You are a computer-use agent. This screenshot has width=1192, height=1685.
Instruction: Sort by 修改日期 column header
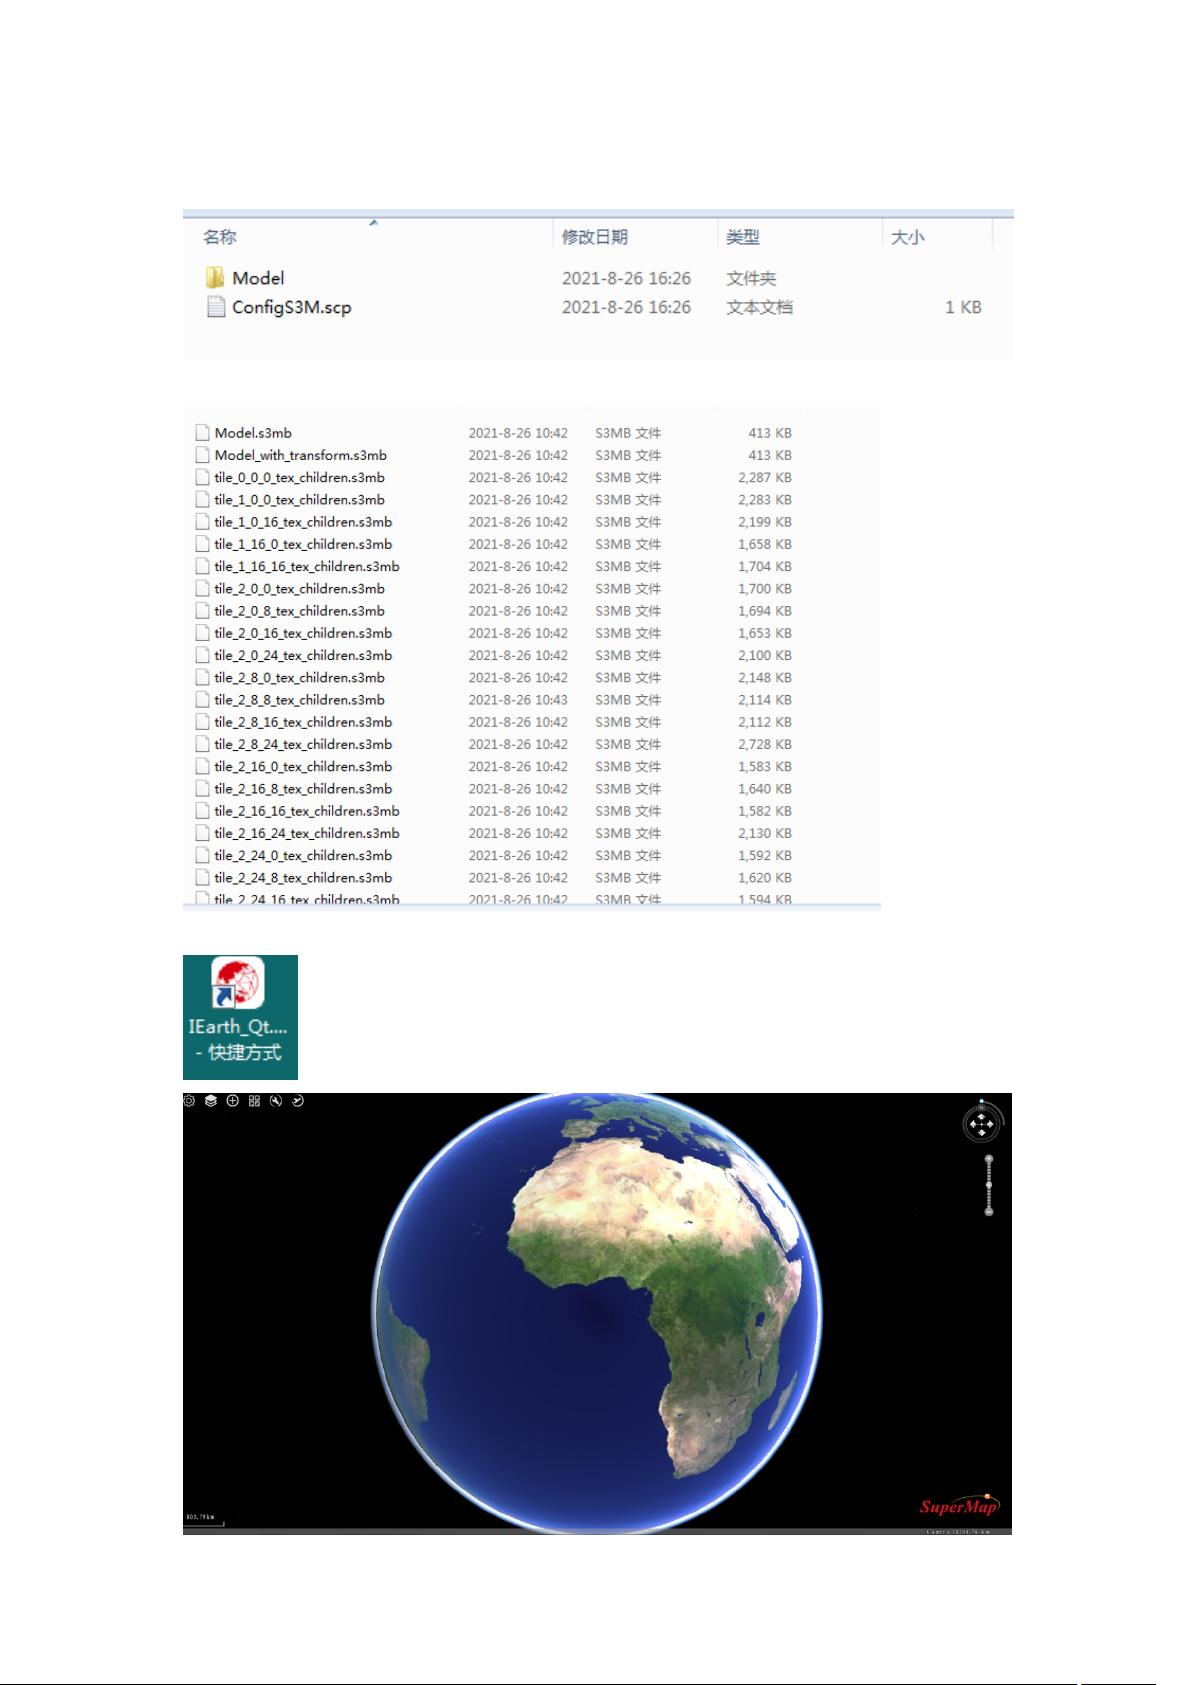pos(594,237)
